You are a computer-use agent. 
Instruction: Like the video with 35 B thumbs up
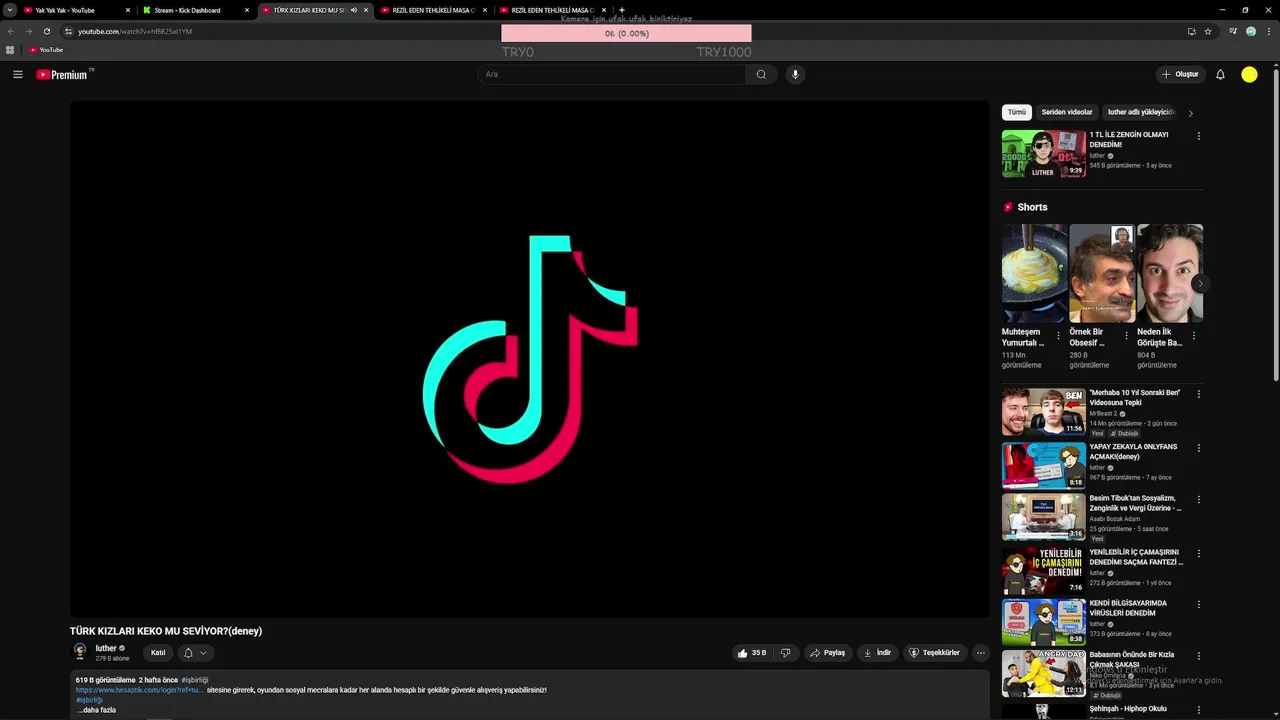(752, 653)
